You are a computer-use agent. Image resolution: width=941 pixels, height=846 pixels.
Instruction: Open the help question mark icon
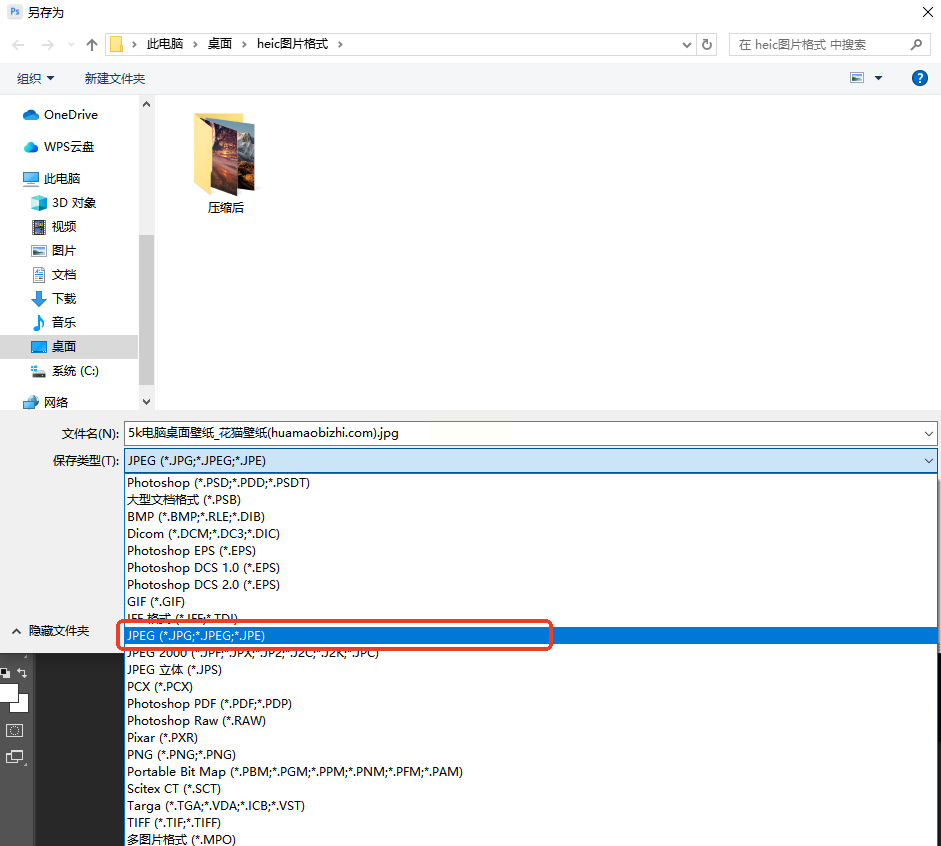[x=919, y=78]
